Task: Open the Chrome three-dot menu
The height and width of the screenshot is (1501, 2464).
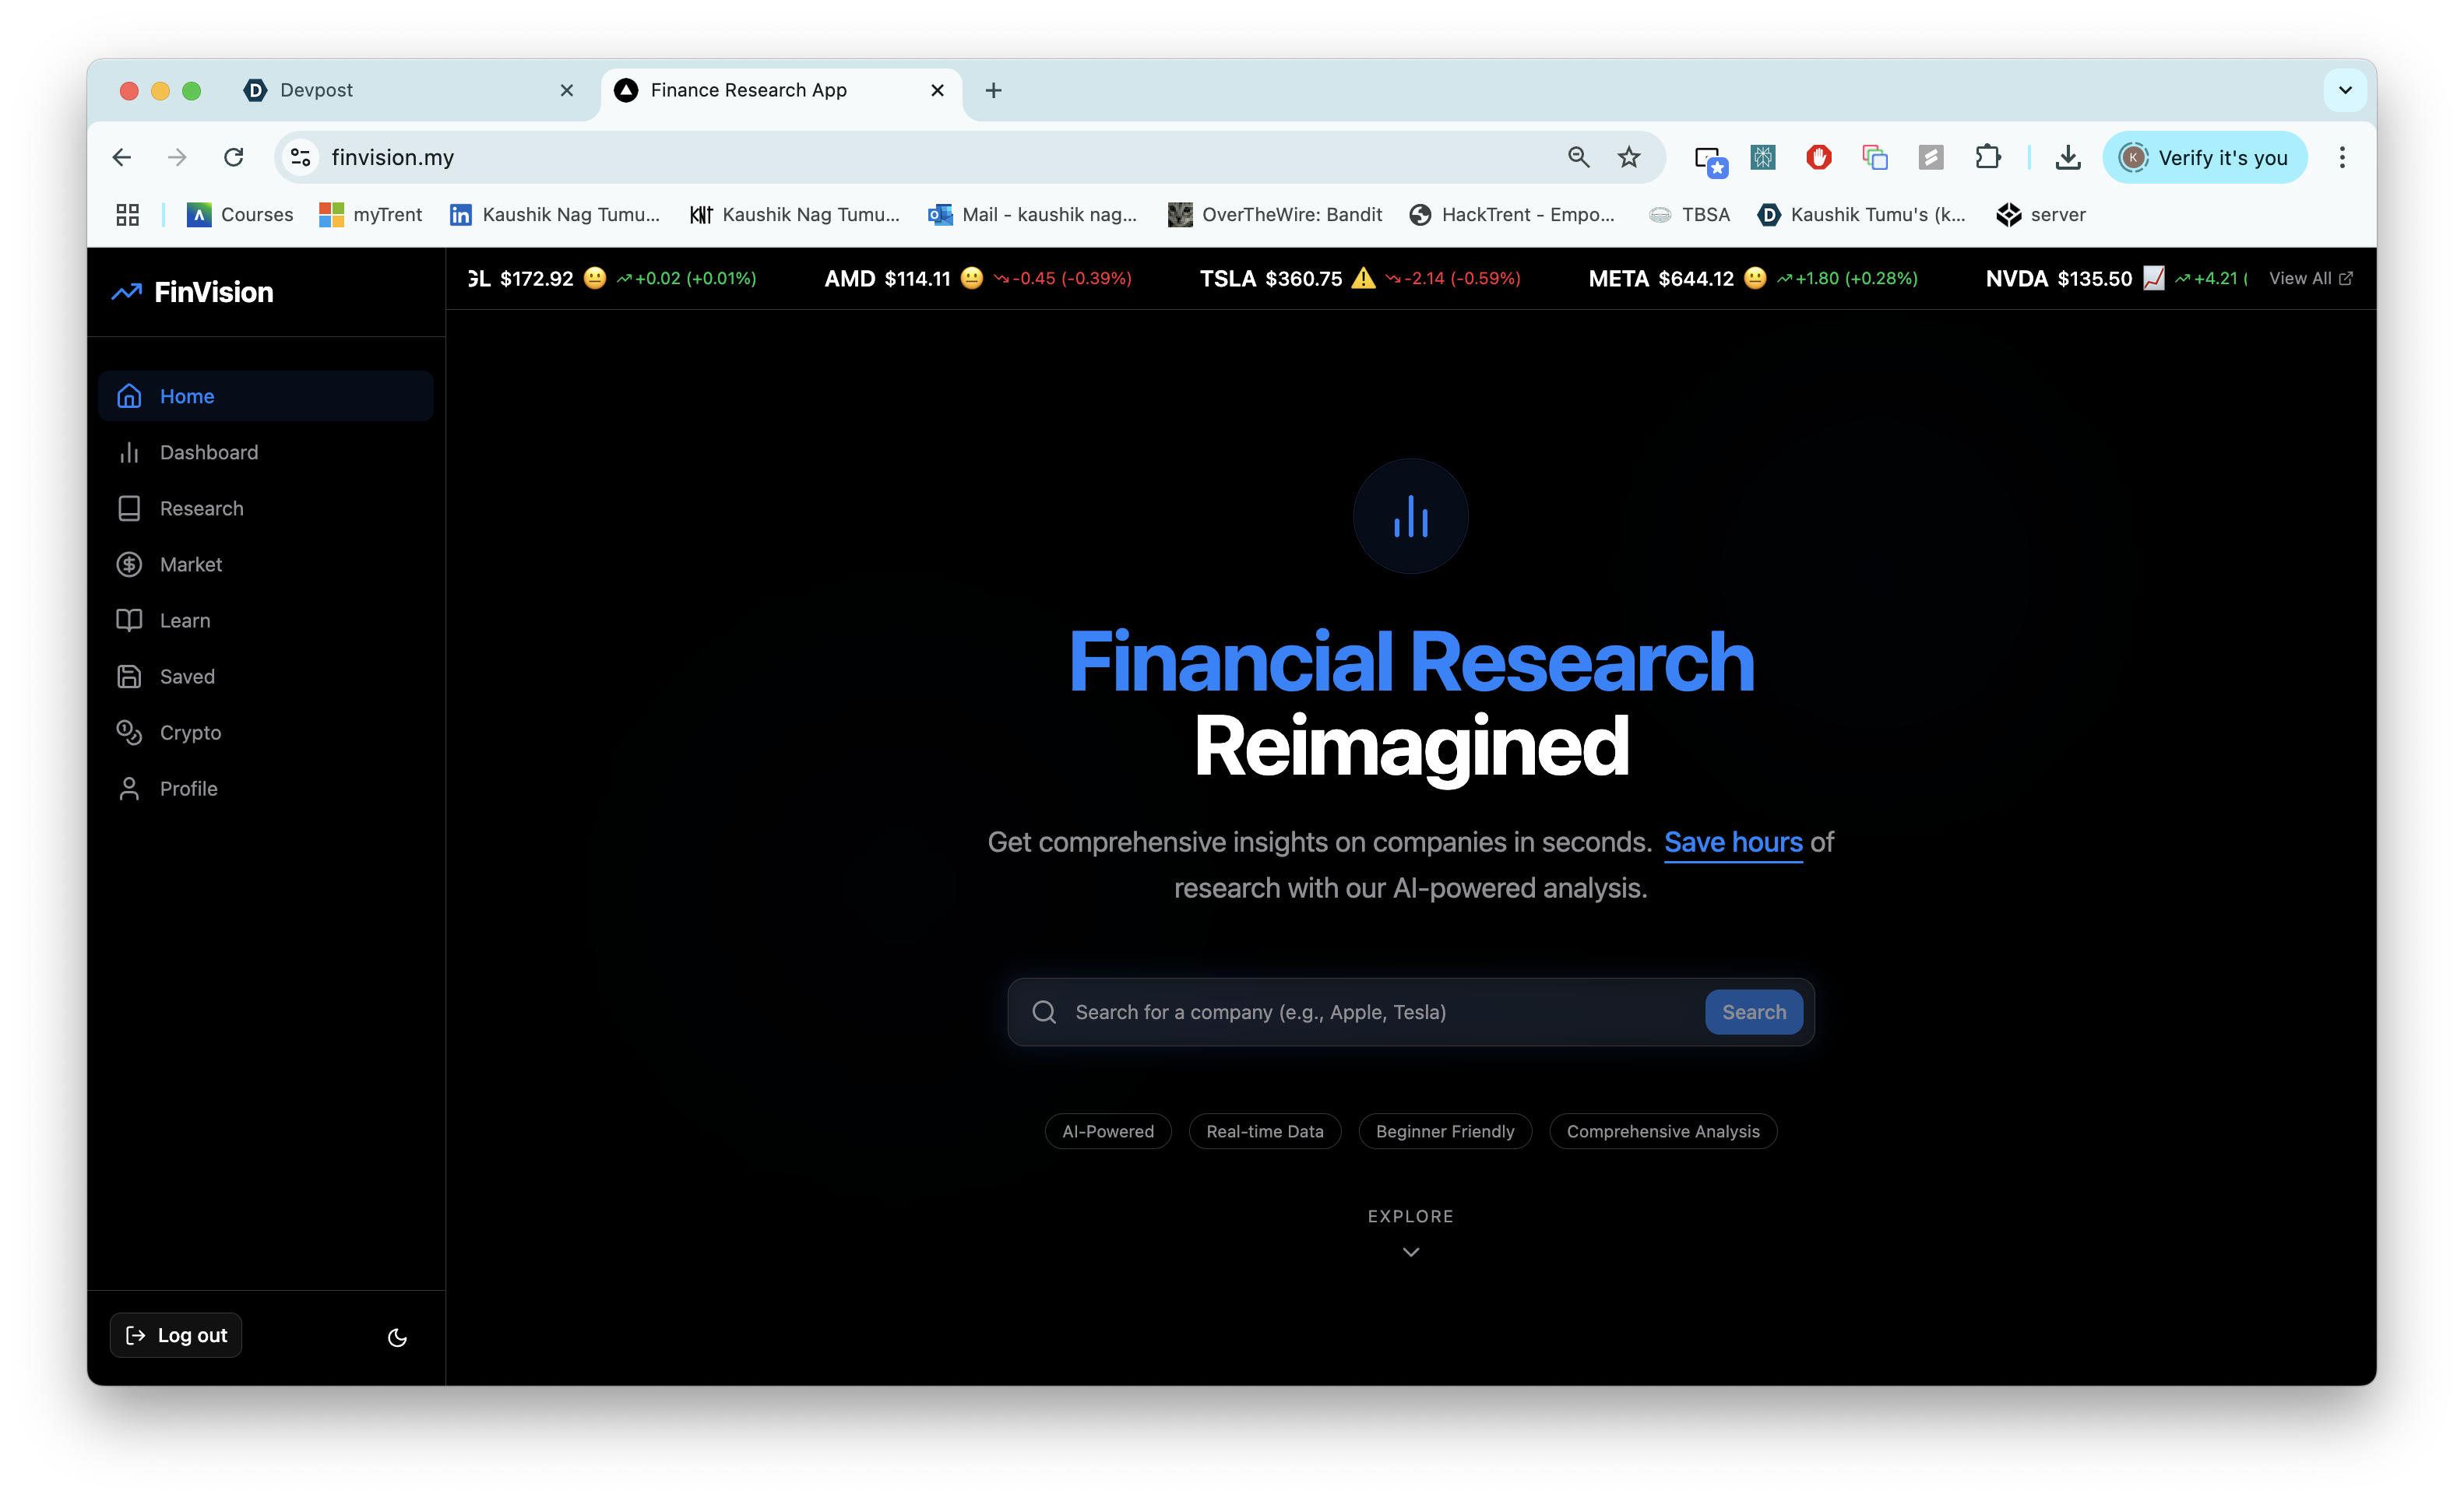Action: pyautogui.click(x=2342, y=157)
